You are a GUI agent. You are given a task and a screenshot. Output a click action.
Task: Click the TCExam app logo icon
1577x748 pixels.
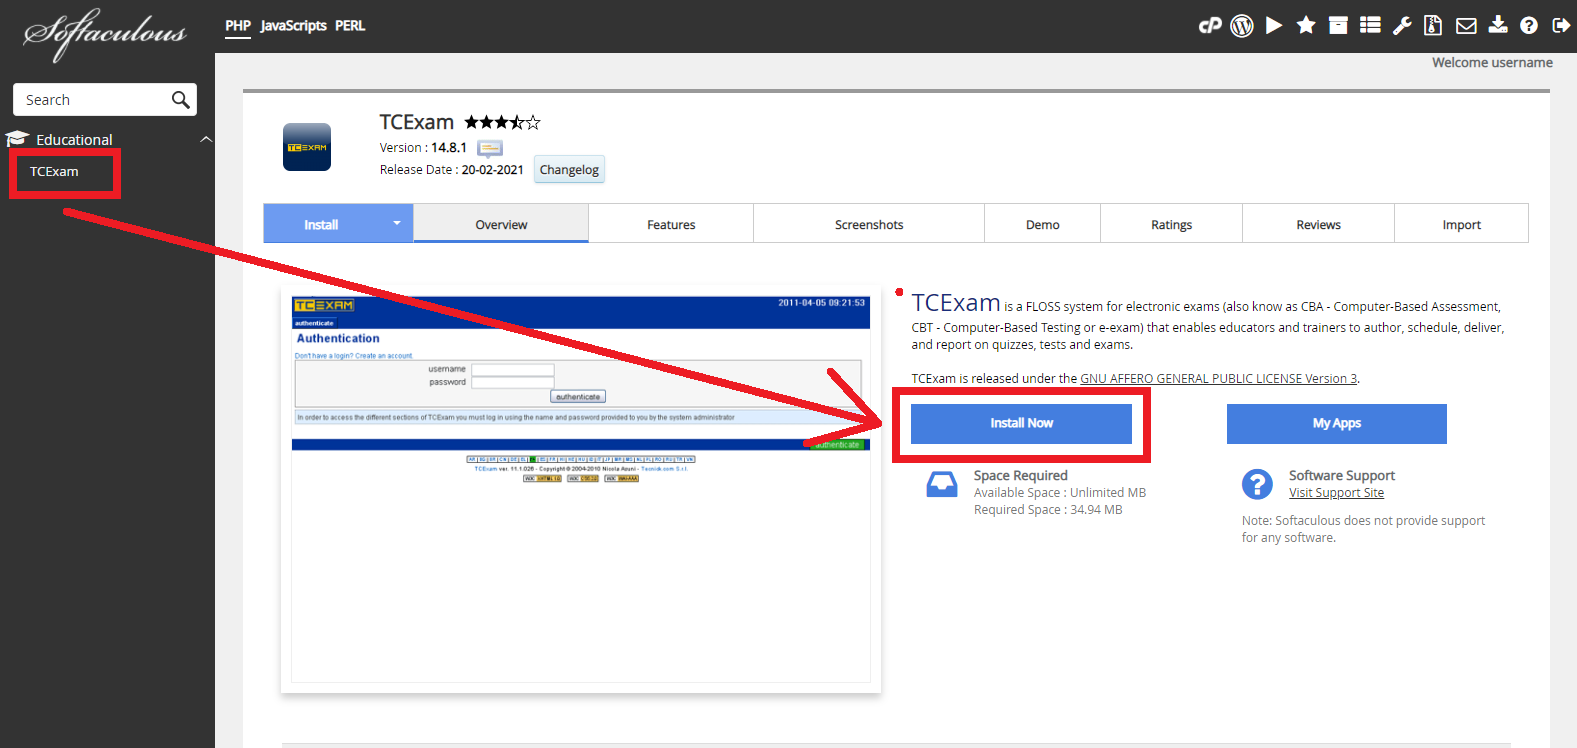coord(307,147)
